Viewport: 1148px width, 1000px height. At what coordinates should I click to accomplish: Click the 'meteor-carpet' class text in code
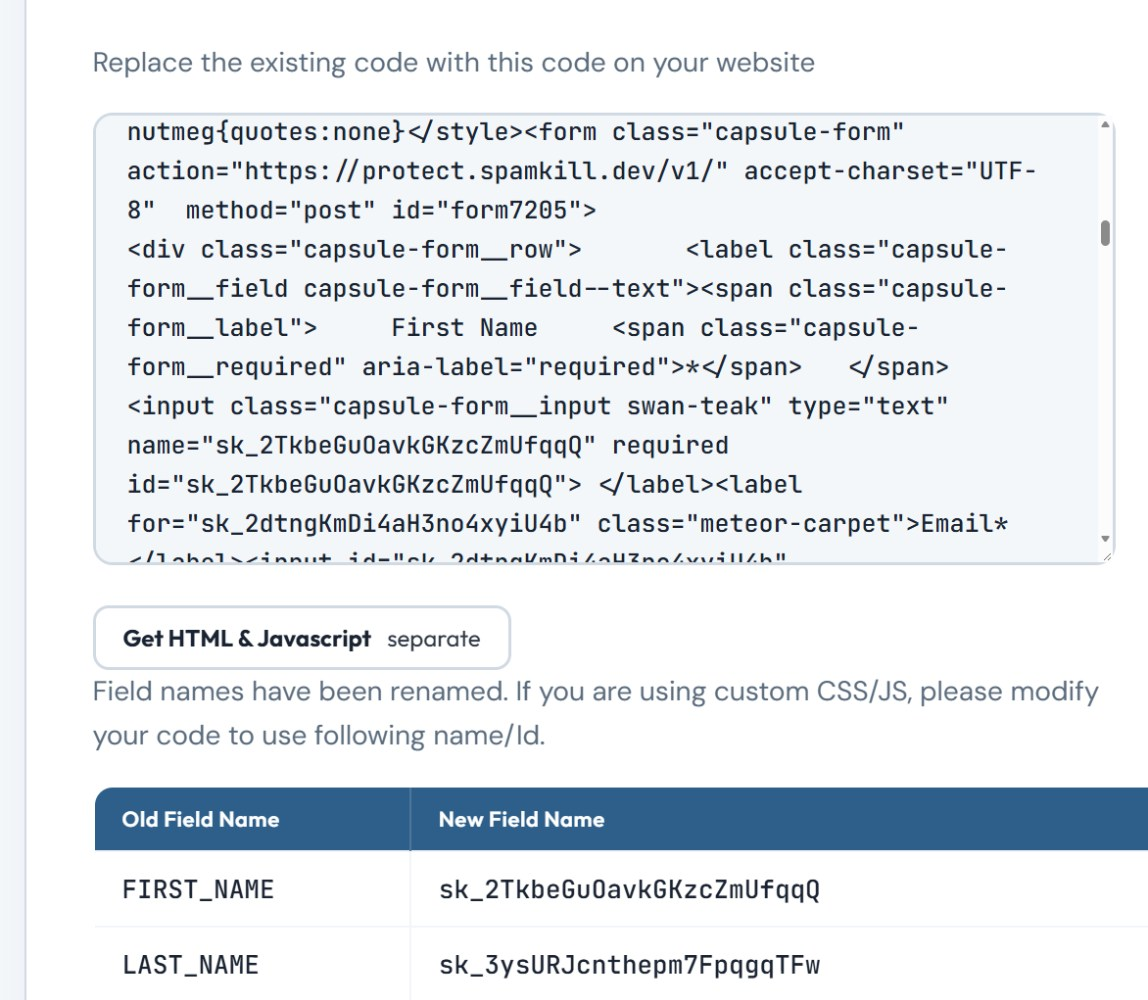794,524
